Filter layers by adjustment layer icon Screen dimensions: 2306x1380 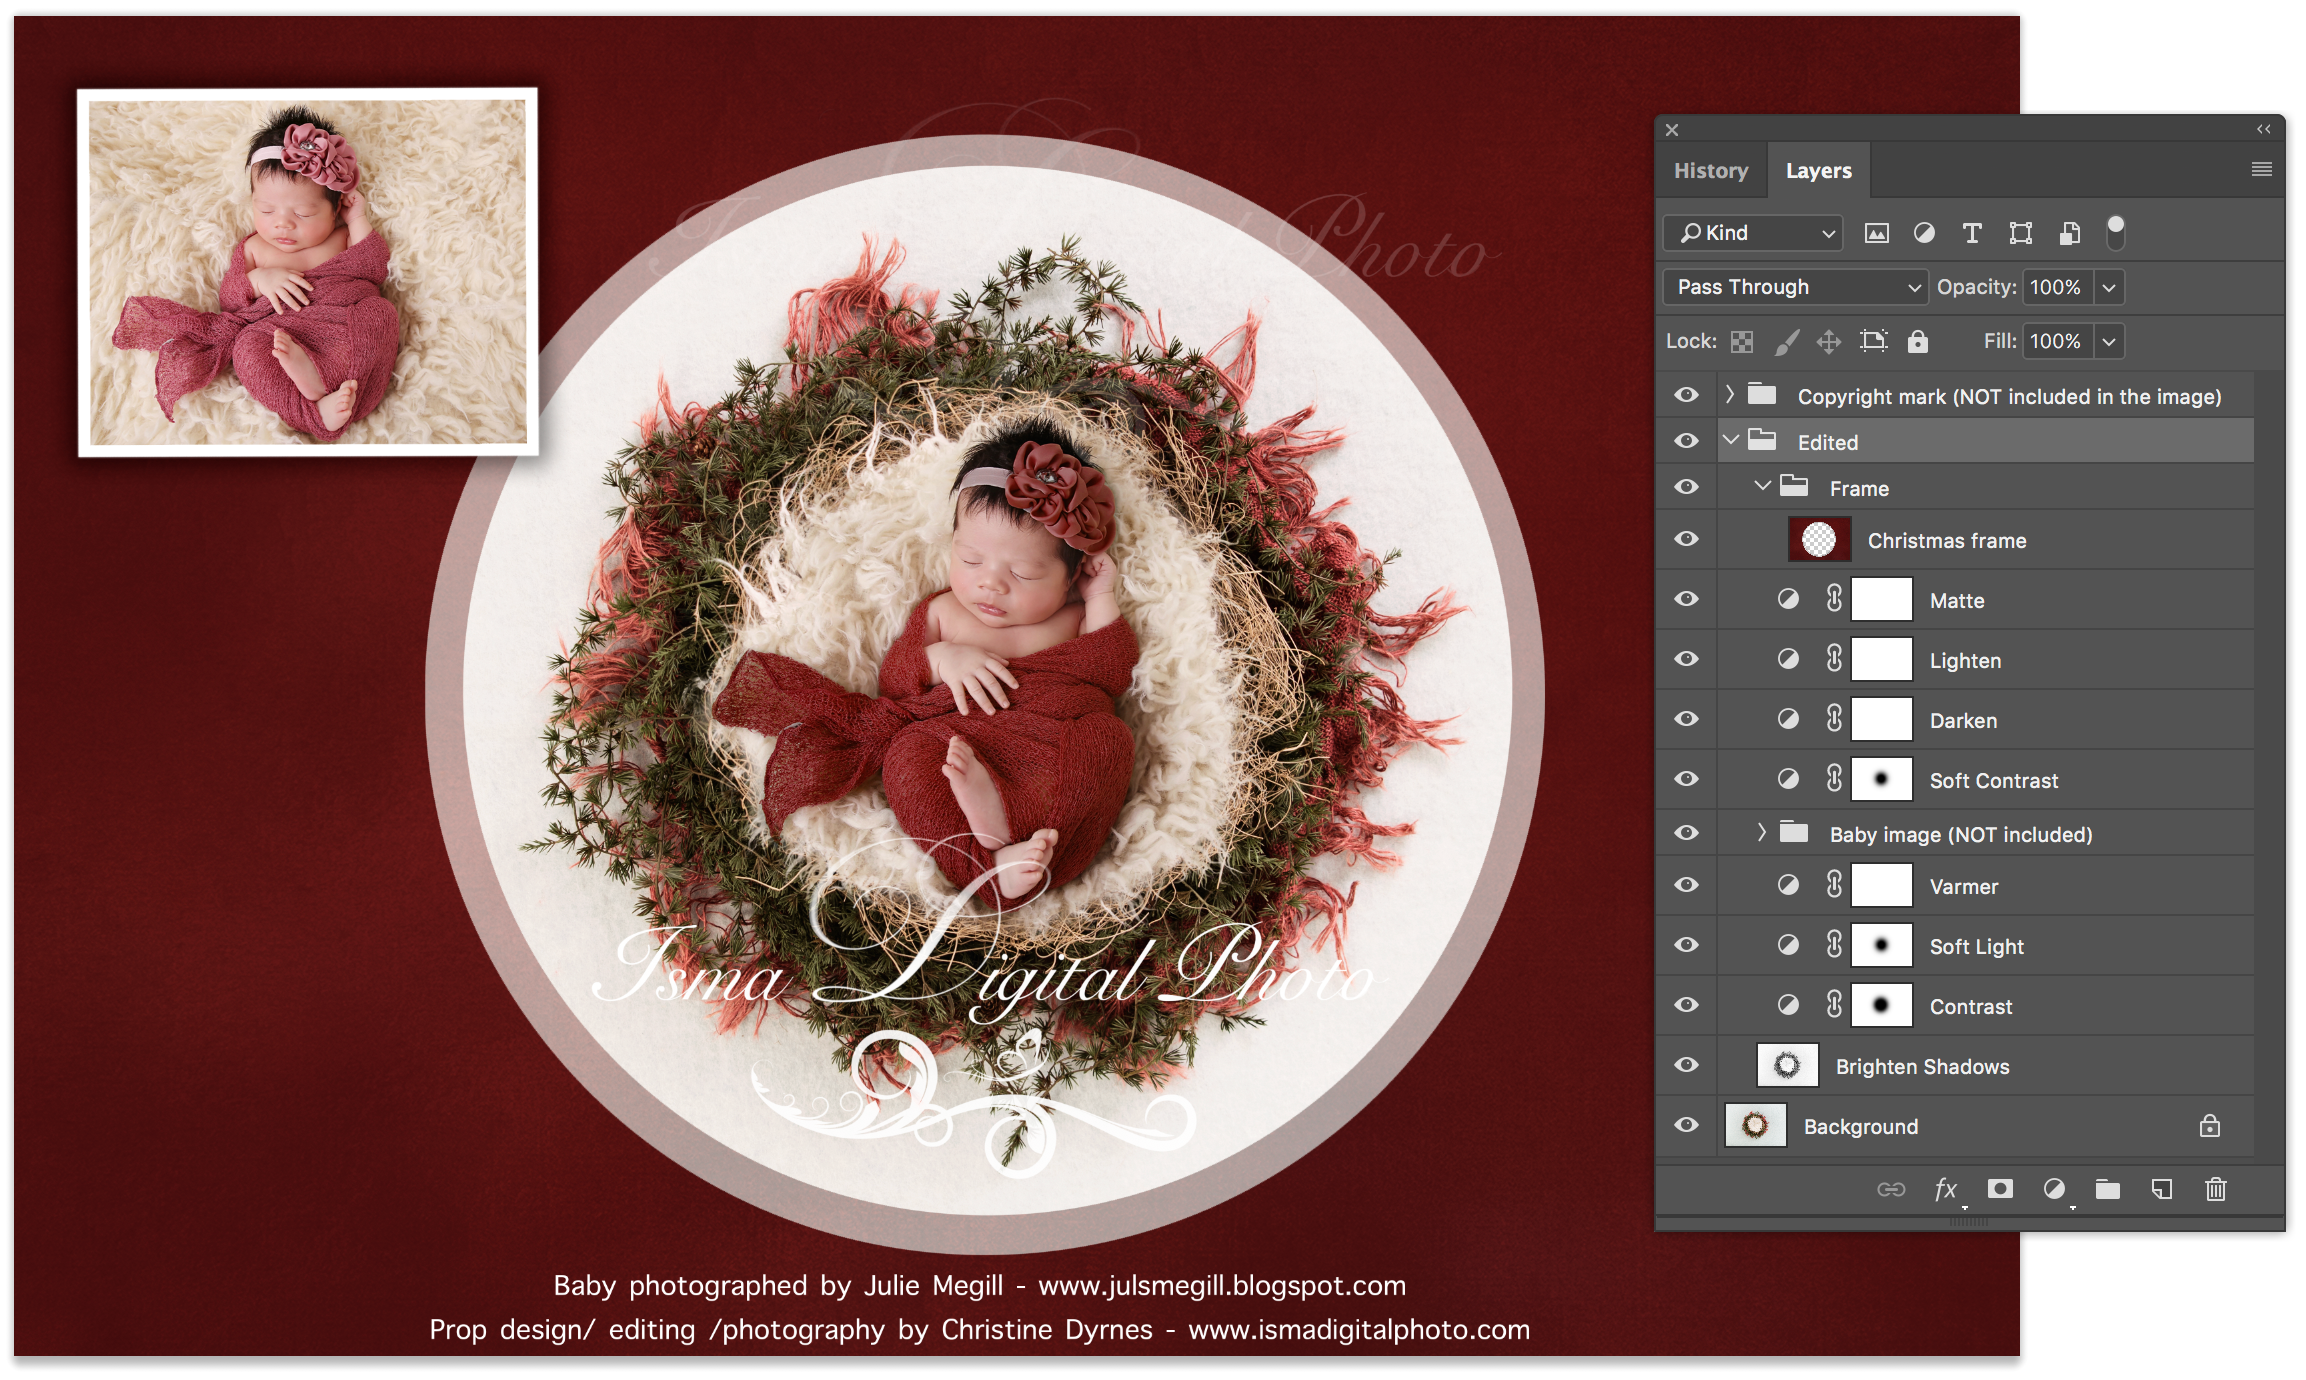[1924, 233]
